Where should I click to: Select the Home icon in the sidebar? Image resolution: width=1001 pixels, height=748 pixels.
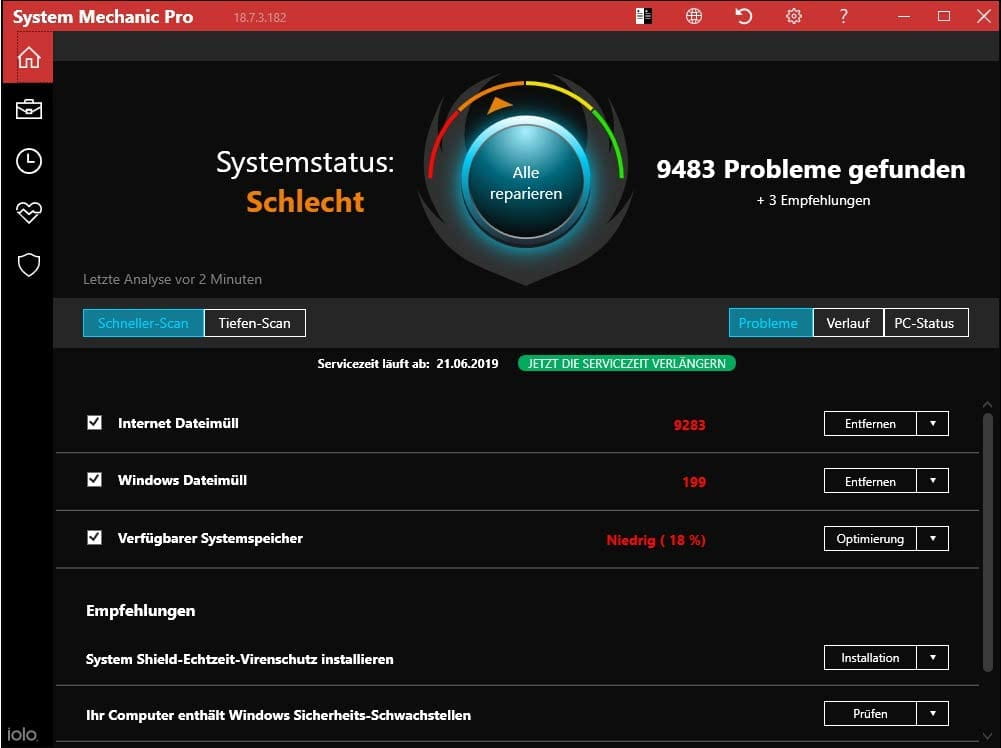27,57
